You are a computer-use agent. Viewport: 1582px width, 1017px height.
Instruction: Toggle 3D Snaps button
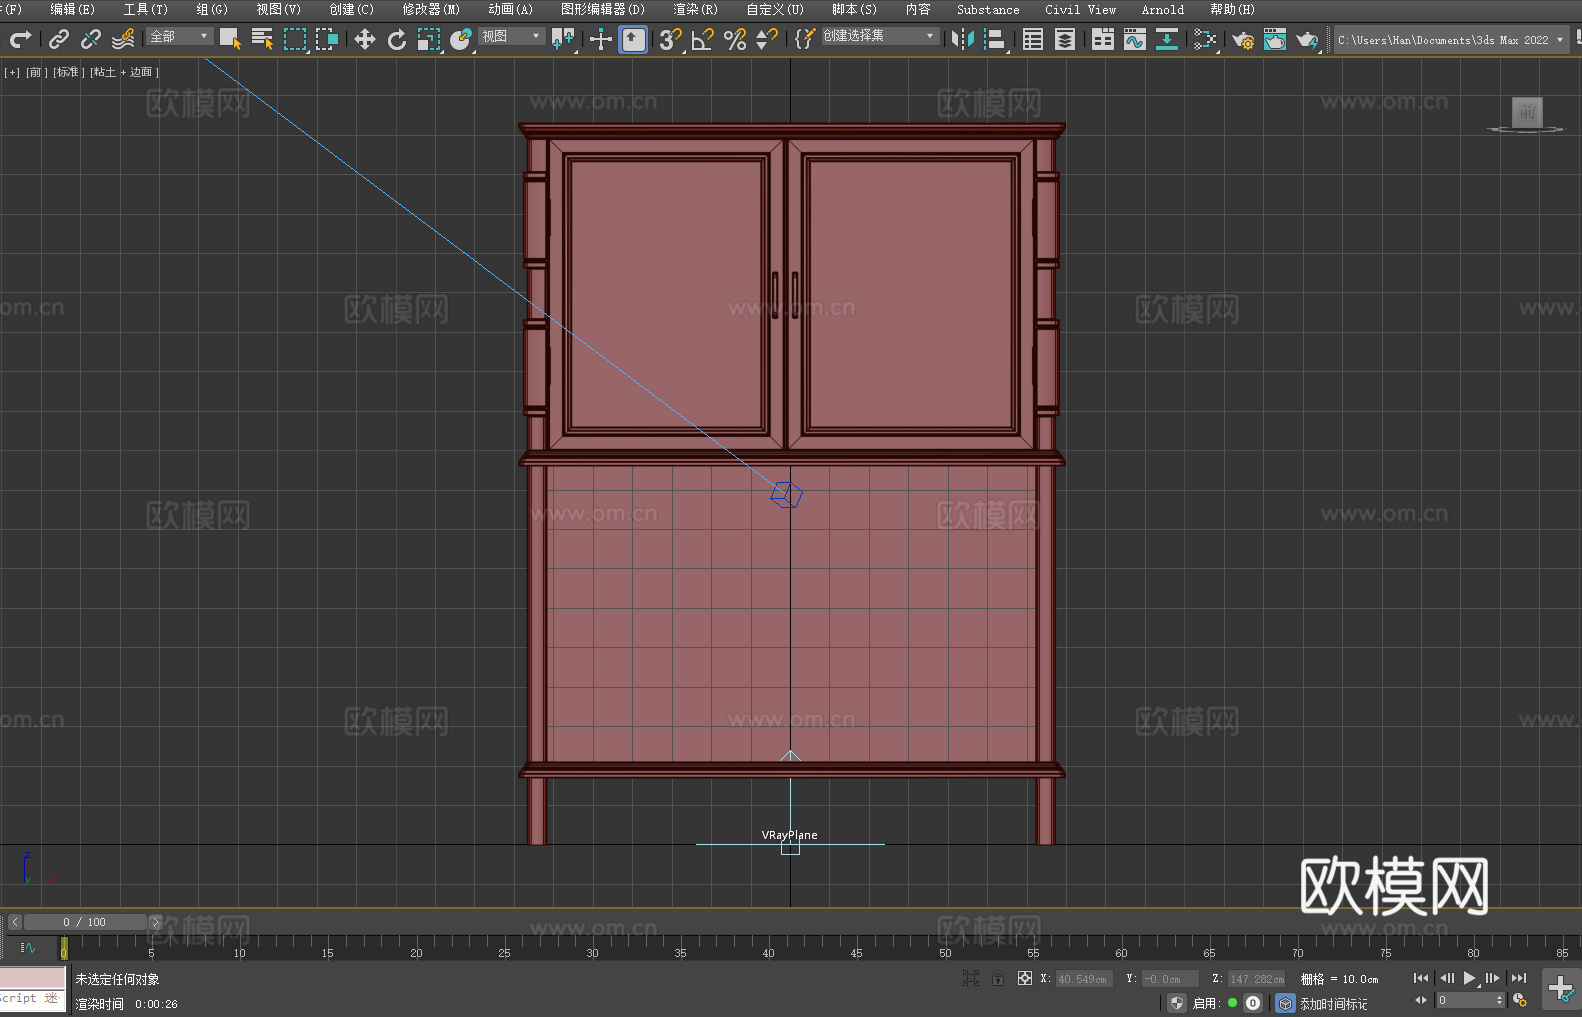pos(670,39)
